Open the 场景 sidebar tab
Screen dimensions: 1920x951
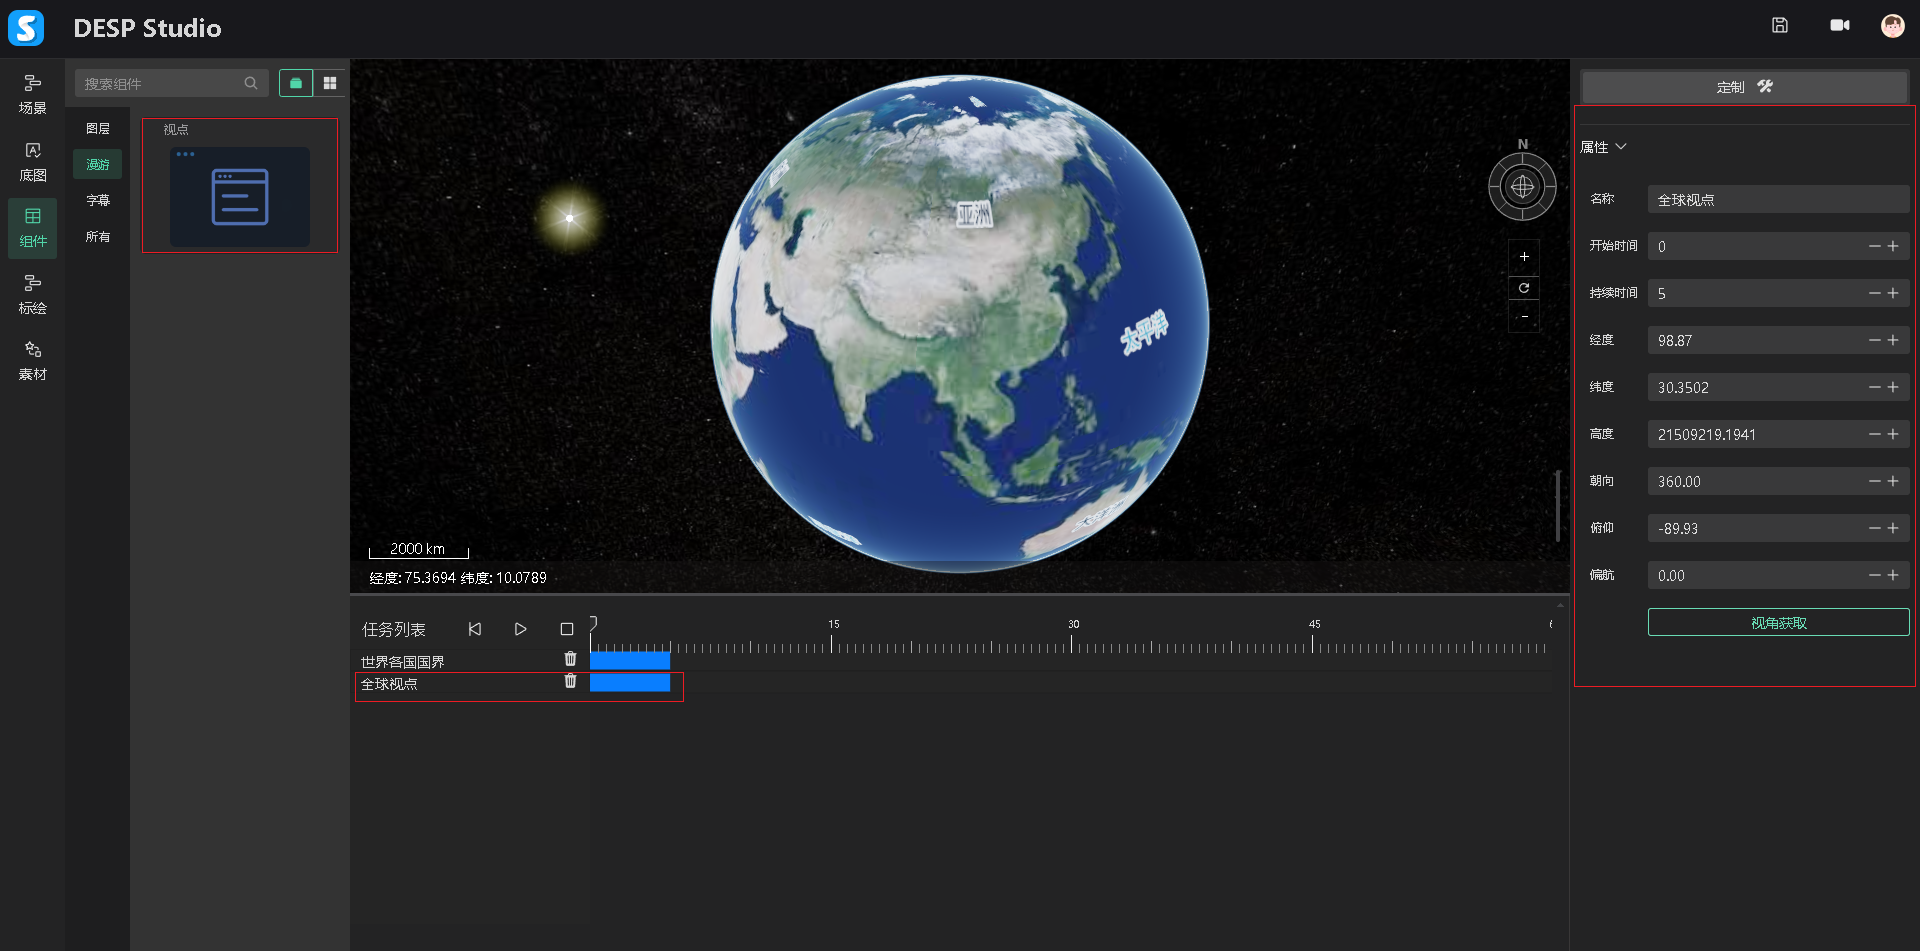coord(33,94)
